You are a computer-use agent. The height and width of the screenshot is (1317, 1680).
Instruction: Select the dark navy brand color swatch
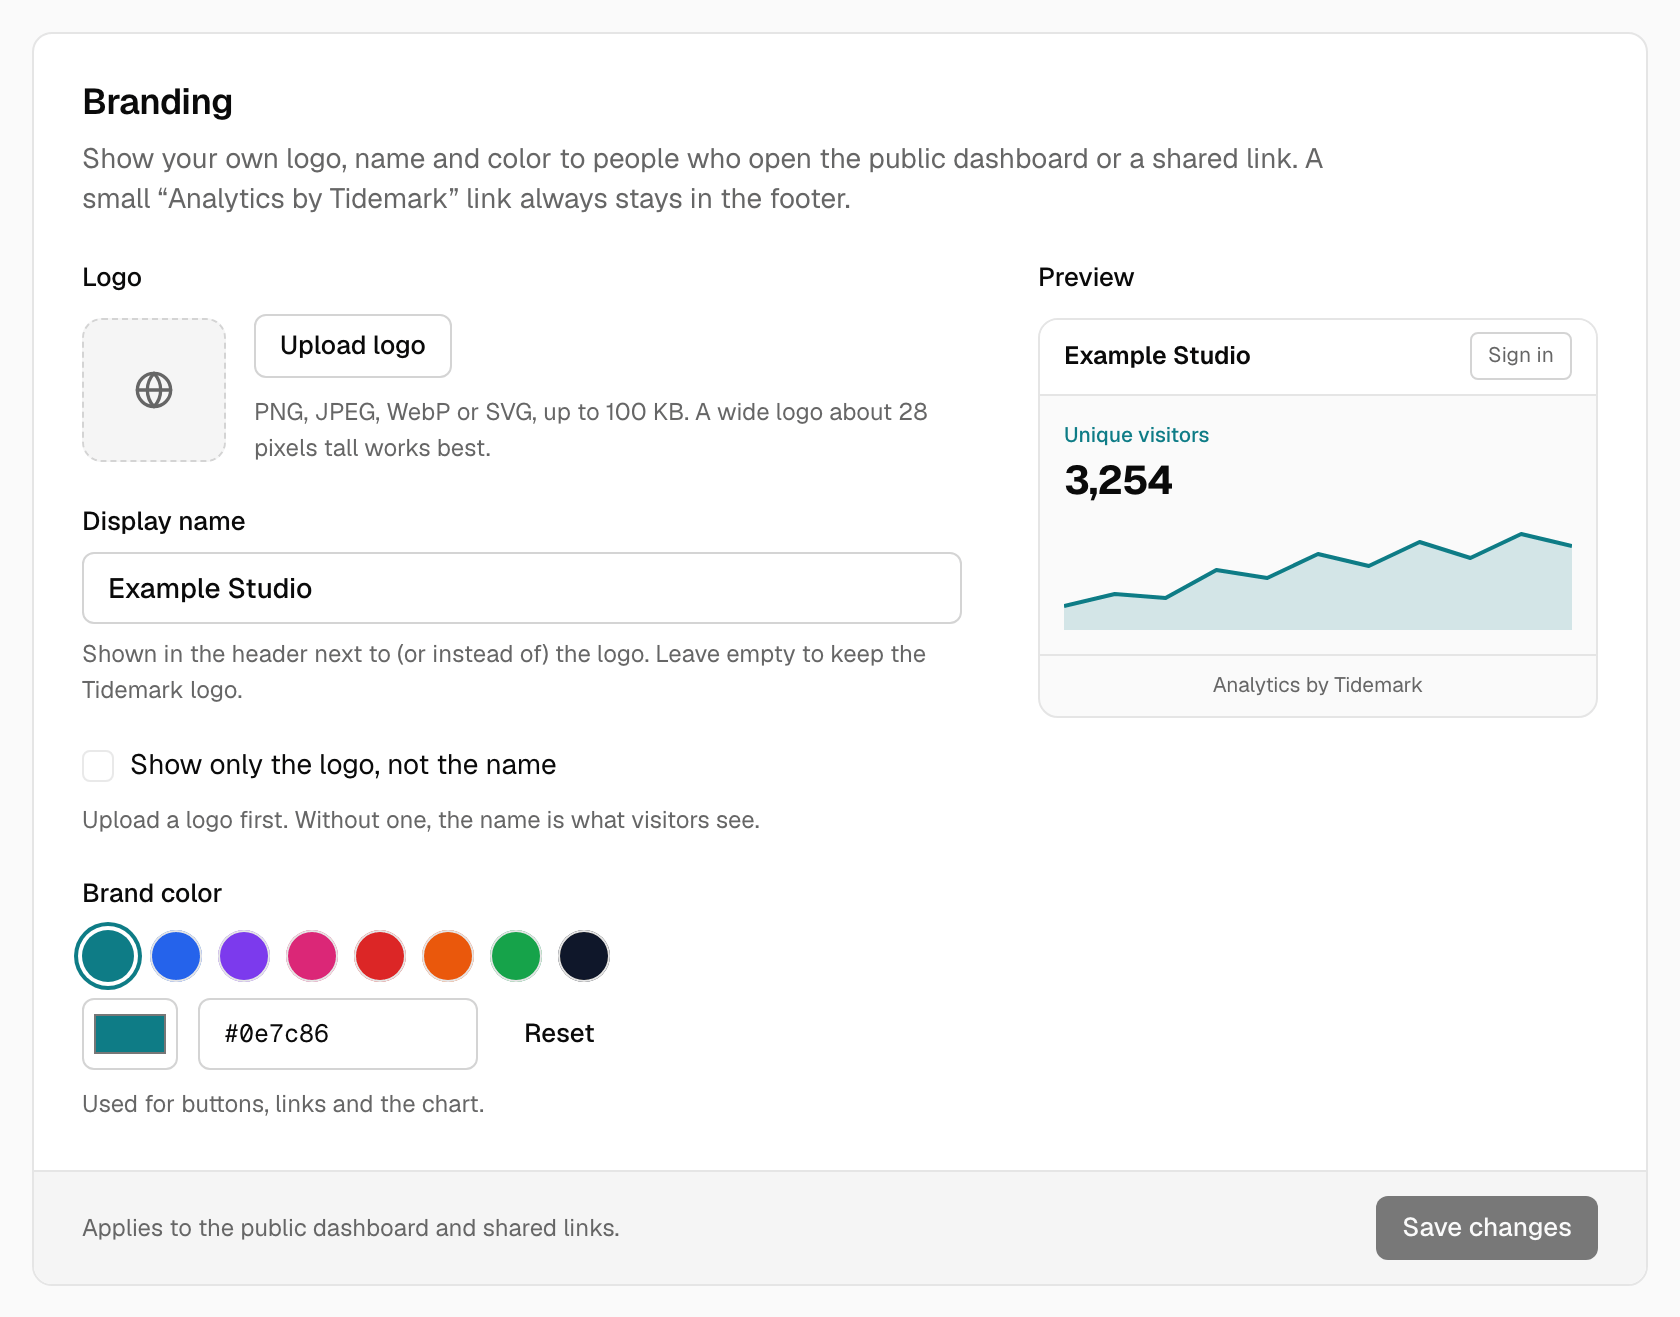[x=584, y=956]
